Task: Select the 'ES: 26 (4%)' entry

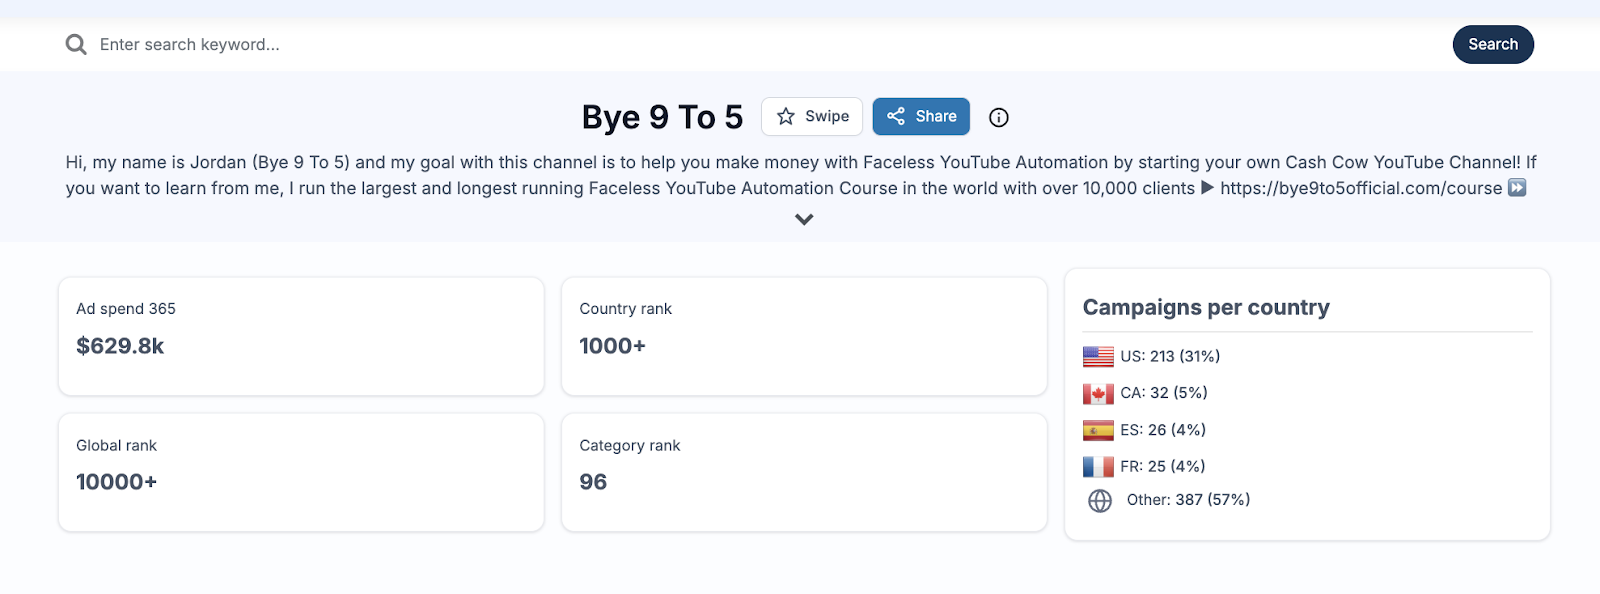Action: 1163,430
